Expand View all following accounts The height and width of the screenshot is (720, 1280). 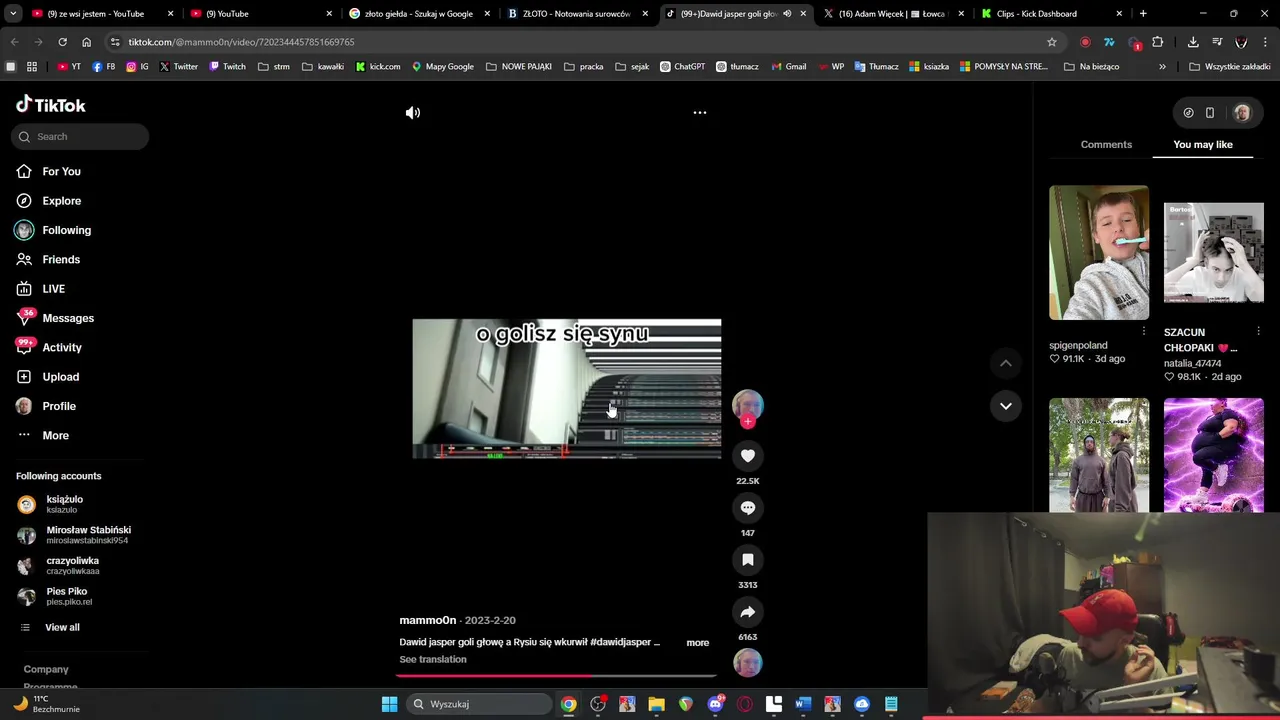point(62,628)
